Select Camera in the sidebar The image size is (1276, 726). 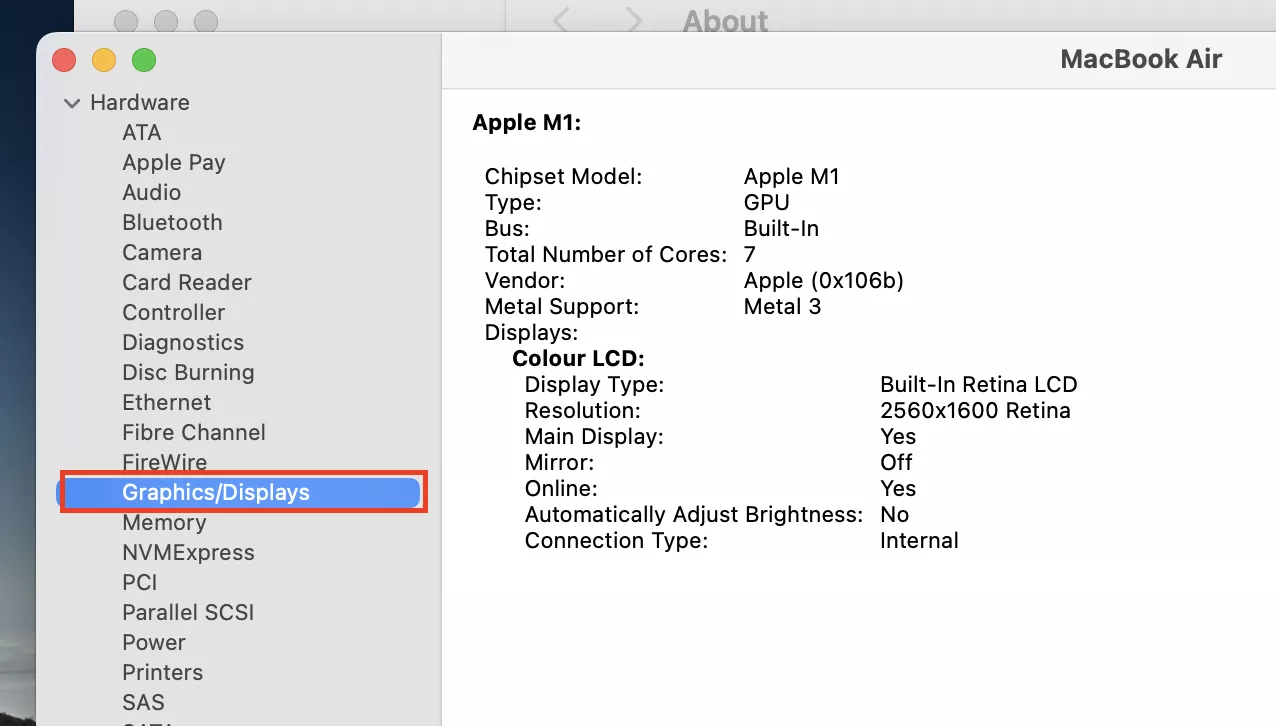[162, 253]
